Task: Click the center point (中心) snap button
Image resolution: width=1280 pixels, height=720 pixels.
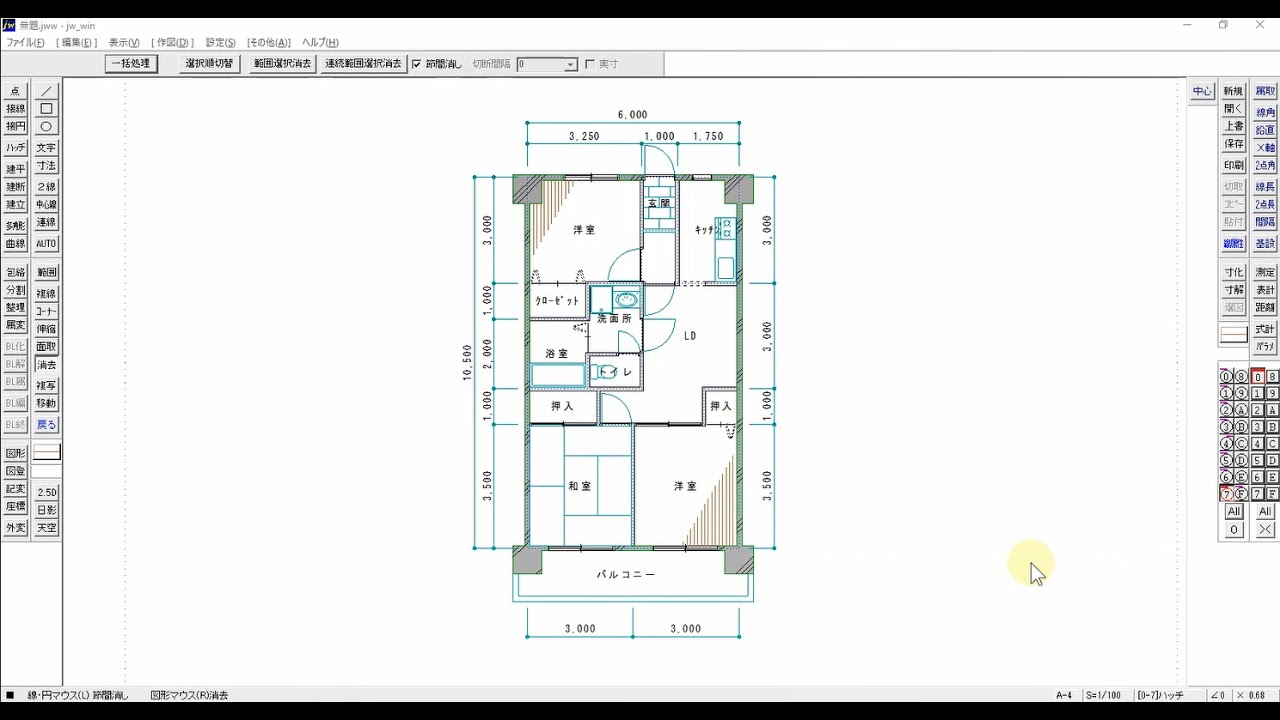Action: pyautogui.click(x=1202, y=91)
